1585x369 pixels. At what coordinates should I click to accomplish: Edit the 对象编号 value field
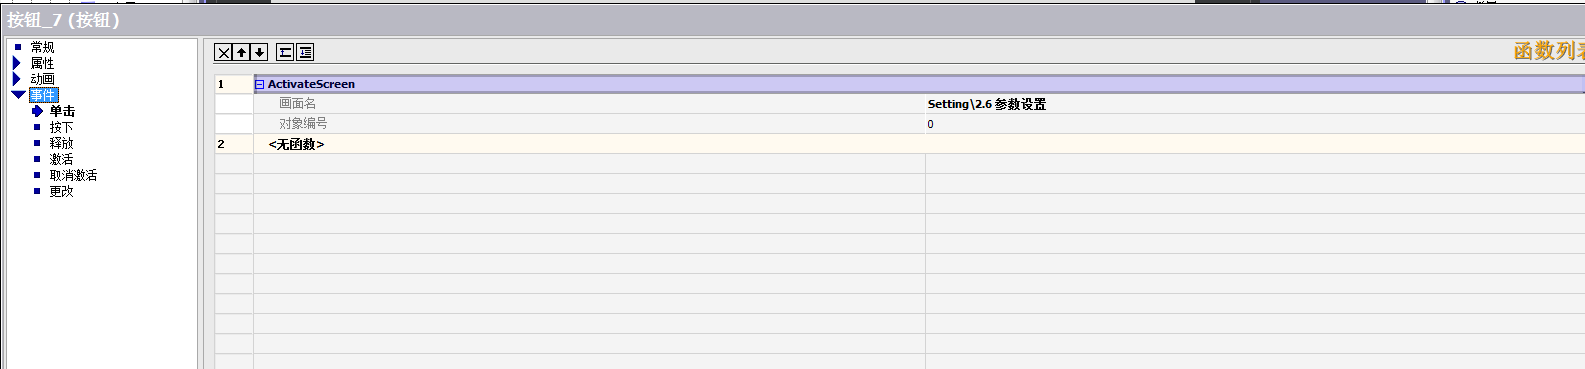[1255, 124]
